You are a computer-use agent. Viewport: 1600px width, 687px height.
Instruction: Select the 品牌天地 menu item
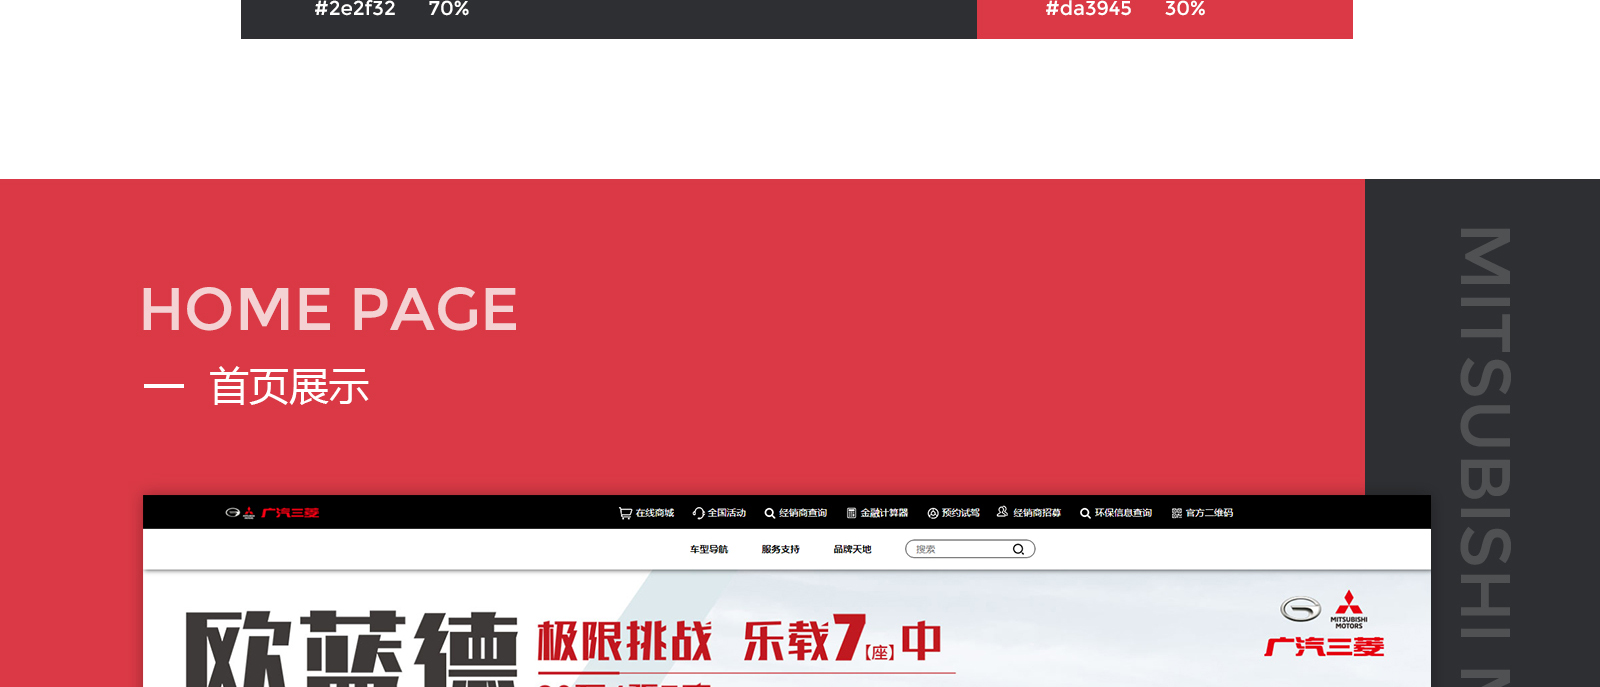coord(853,549)
